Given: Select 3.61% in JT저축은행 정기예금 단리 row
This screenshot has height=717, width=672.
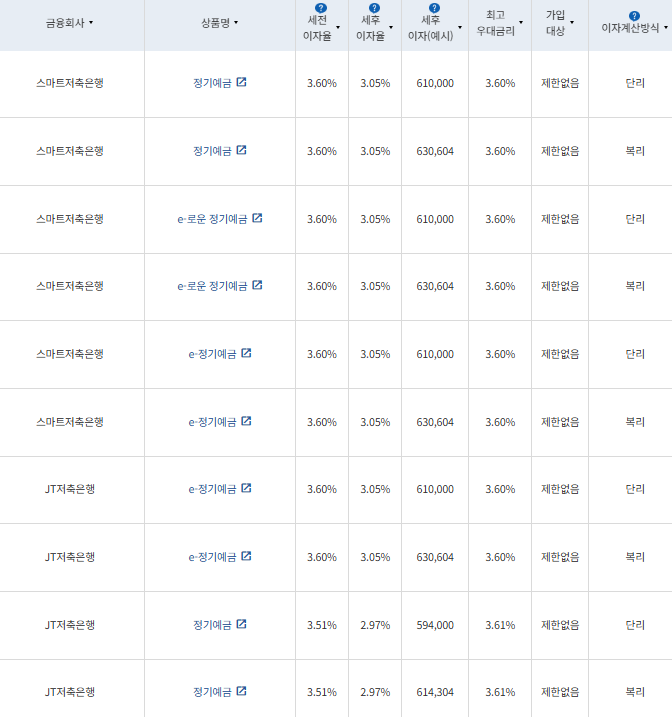Looking at the screenshot, I should click(500, 625).
